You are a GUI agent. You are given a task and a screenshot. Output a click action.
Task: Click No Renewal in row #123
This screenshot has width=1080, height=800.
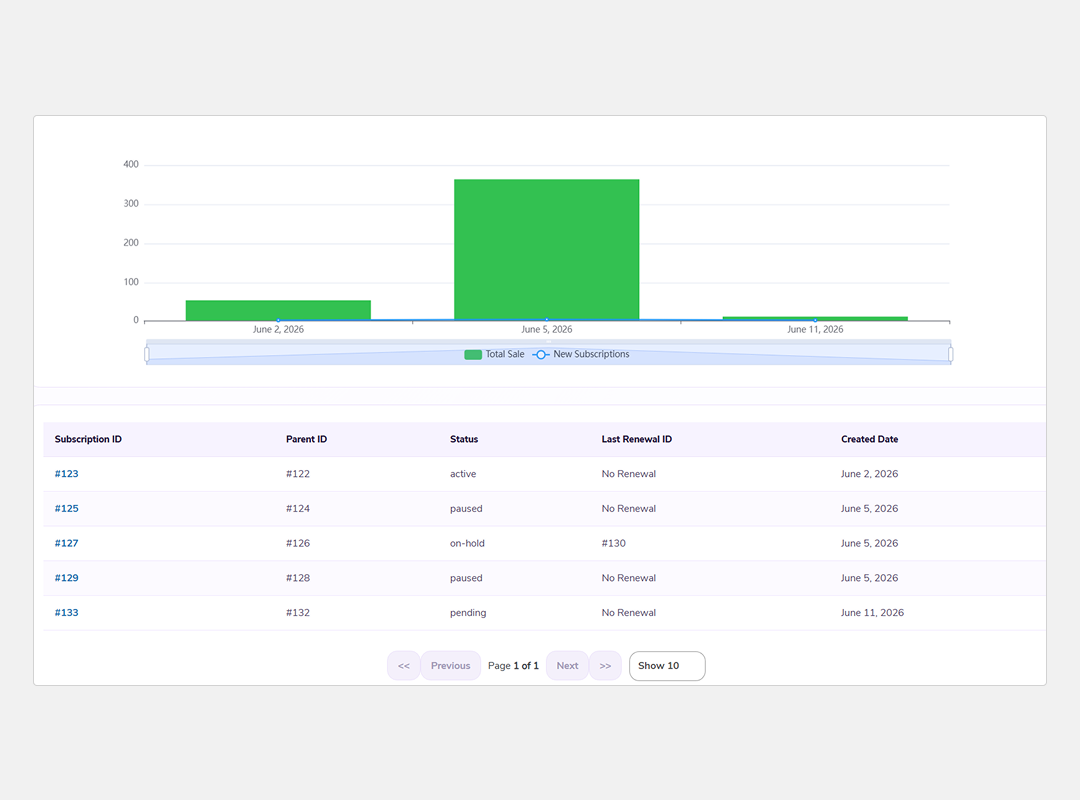629,474
